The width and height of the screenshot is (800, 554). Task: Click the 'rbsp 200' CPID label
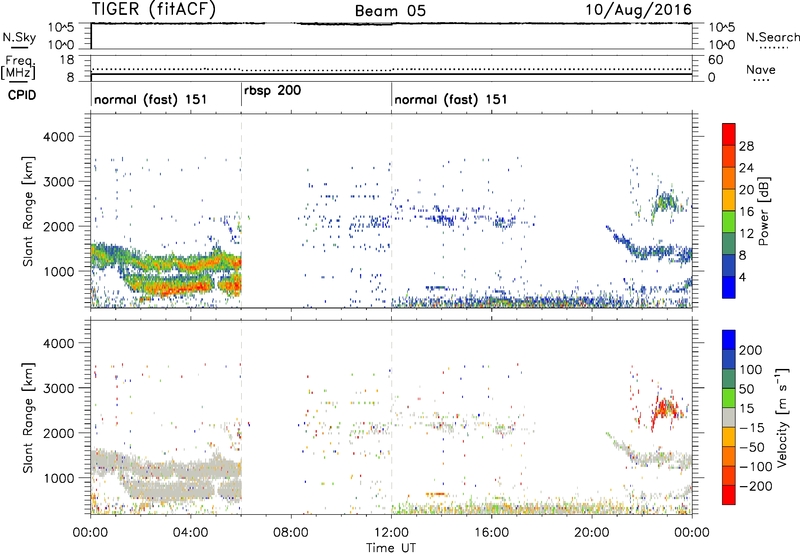click(272, 90)
